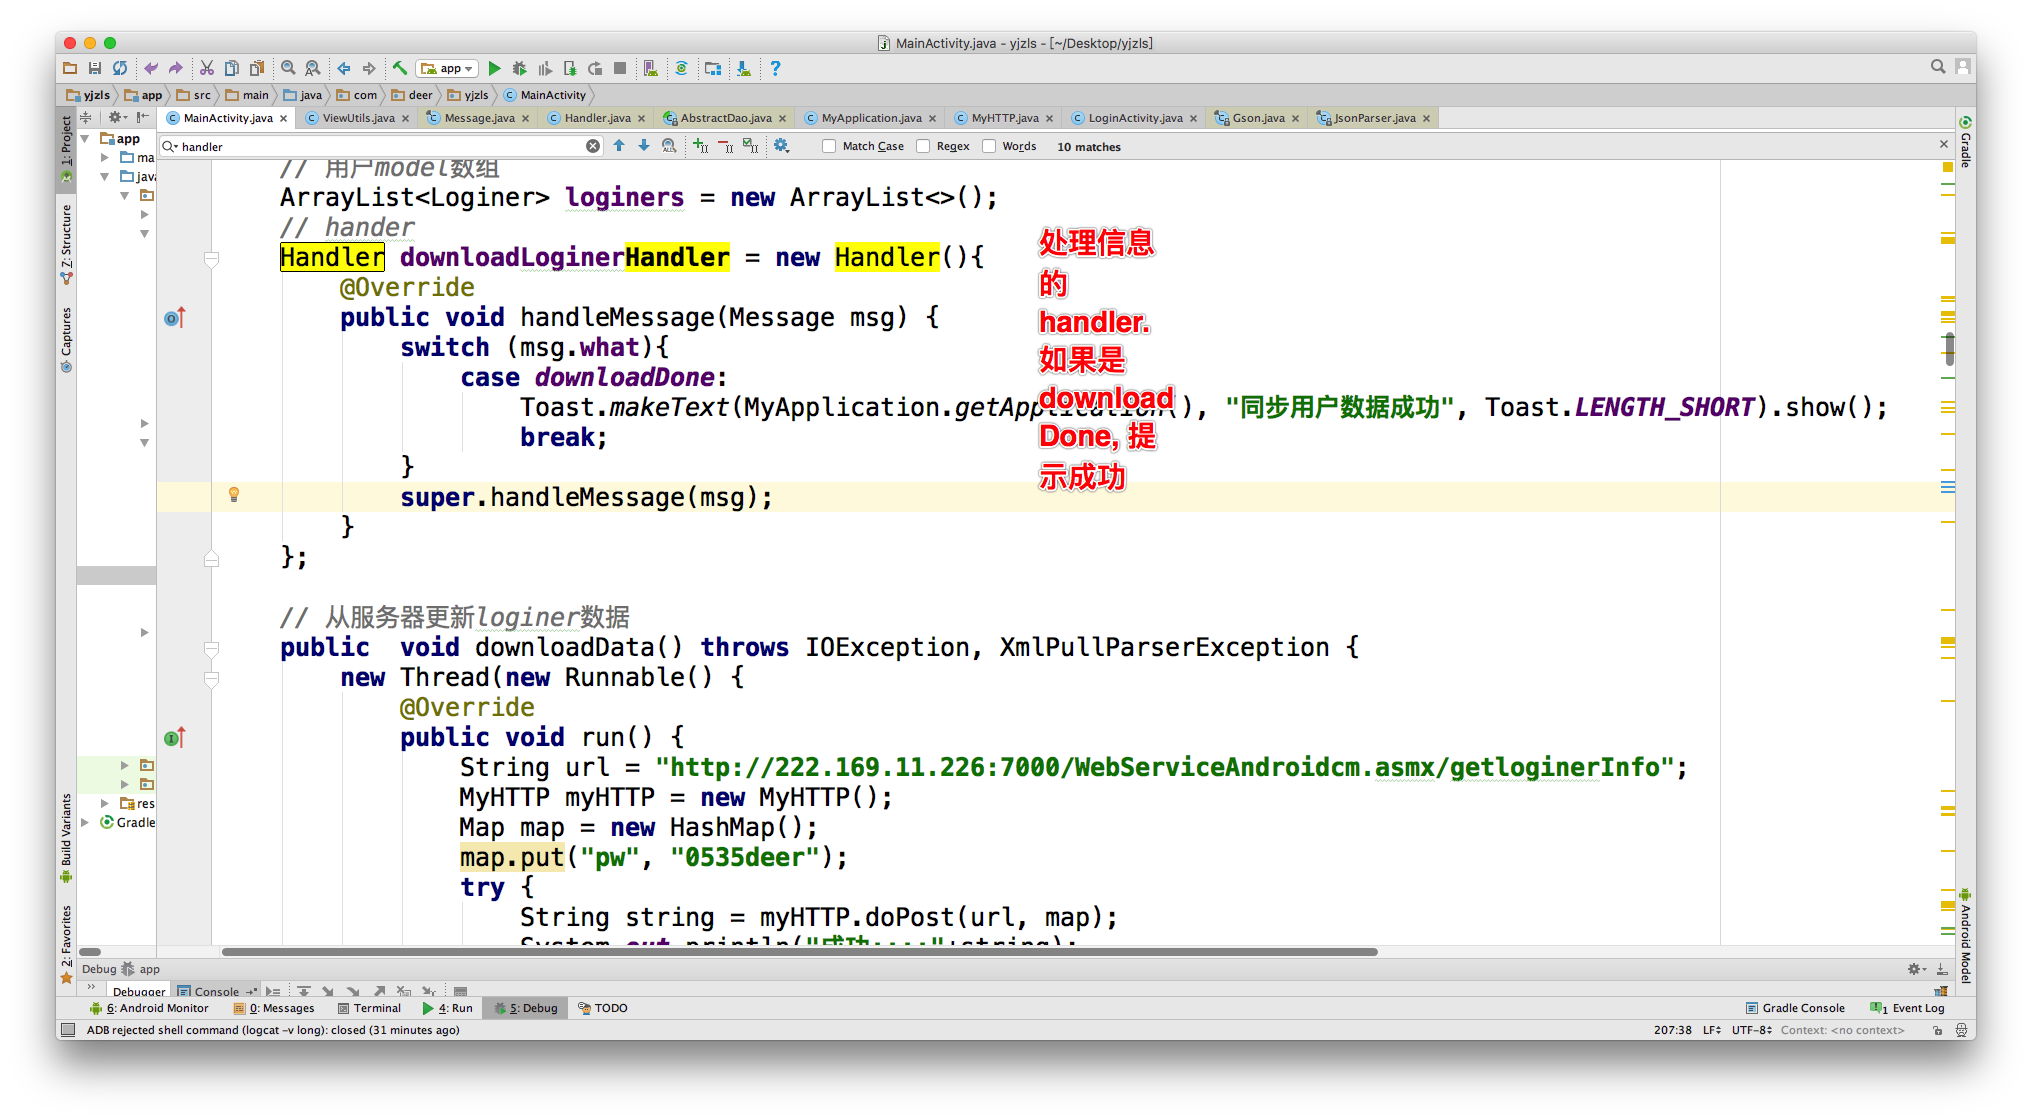
Task: Click the Sync Project with Gradle icon
Action: [682, 68]
